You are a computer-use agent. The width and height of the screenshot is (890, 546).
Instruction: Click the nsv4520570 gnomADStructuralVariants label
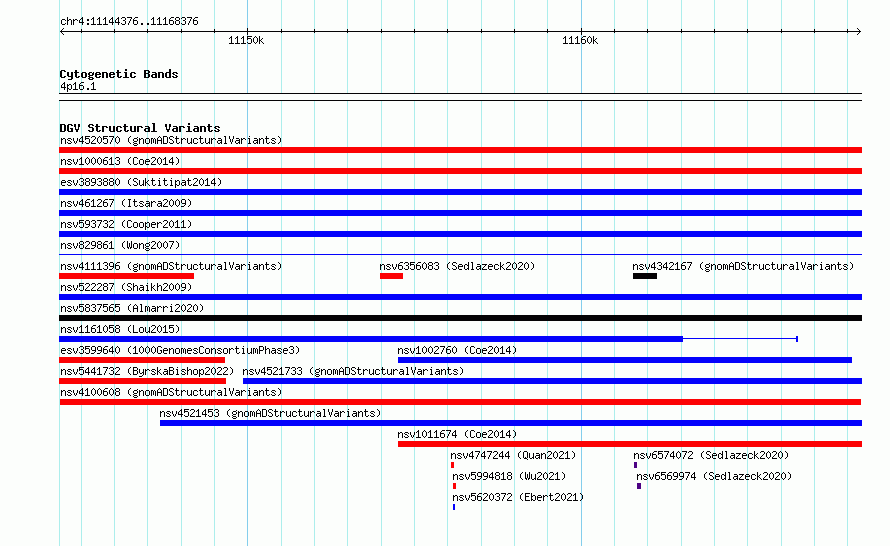point(171,140)
